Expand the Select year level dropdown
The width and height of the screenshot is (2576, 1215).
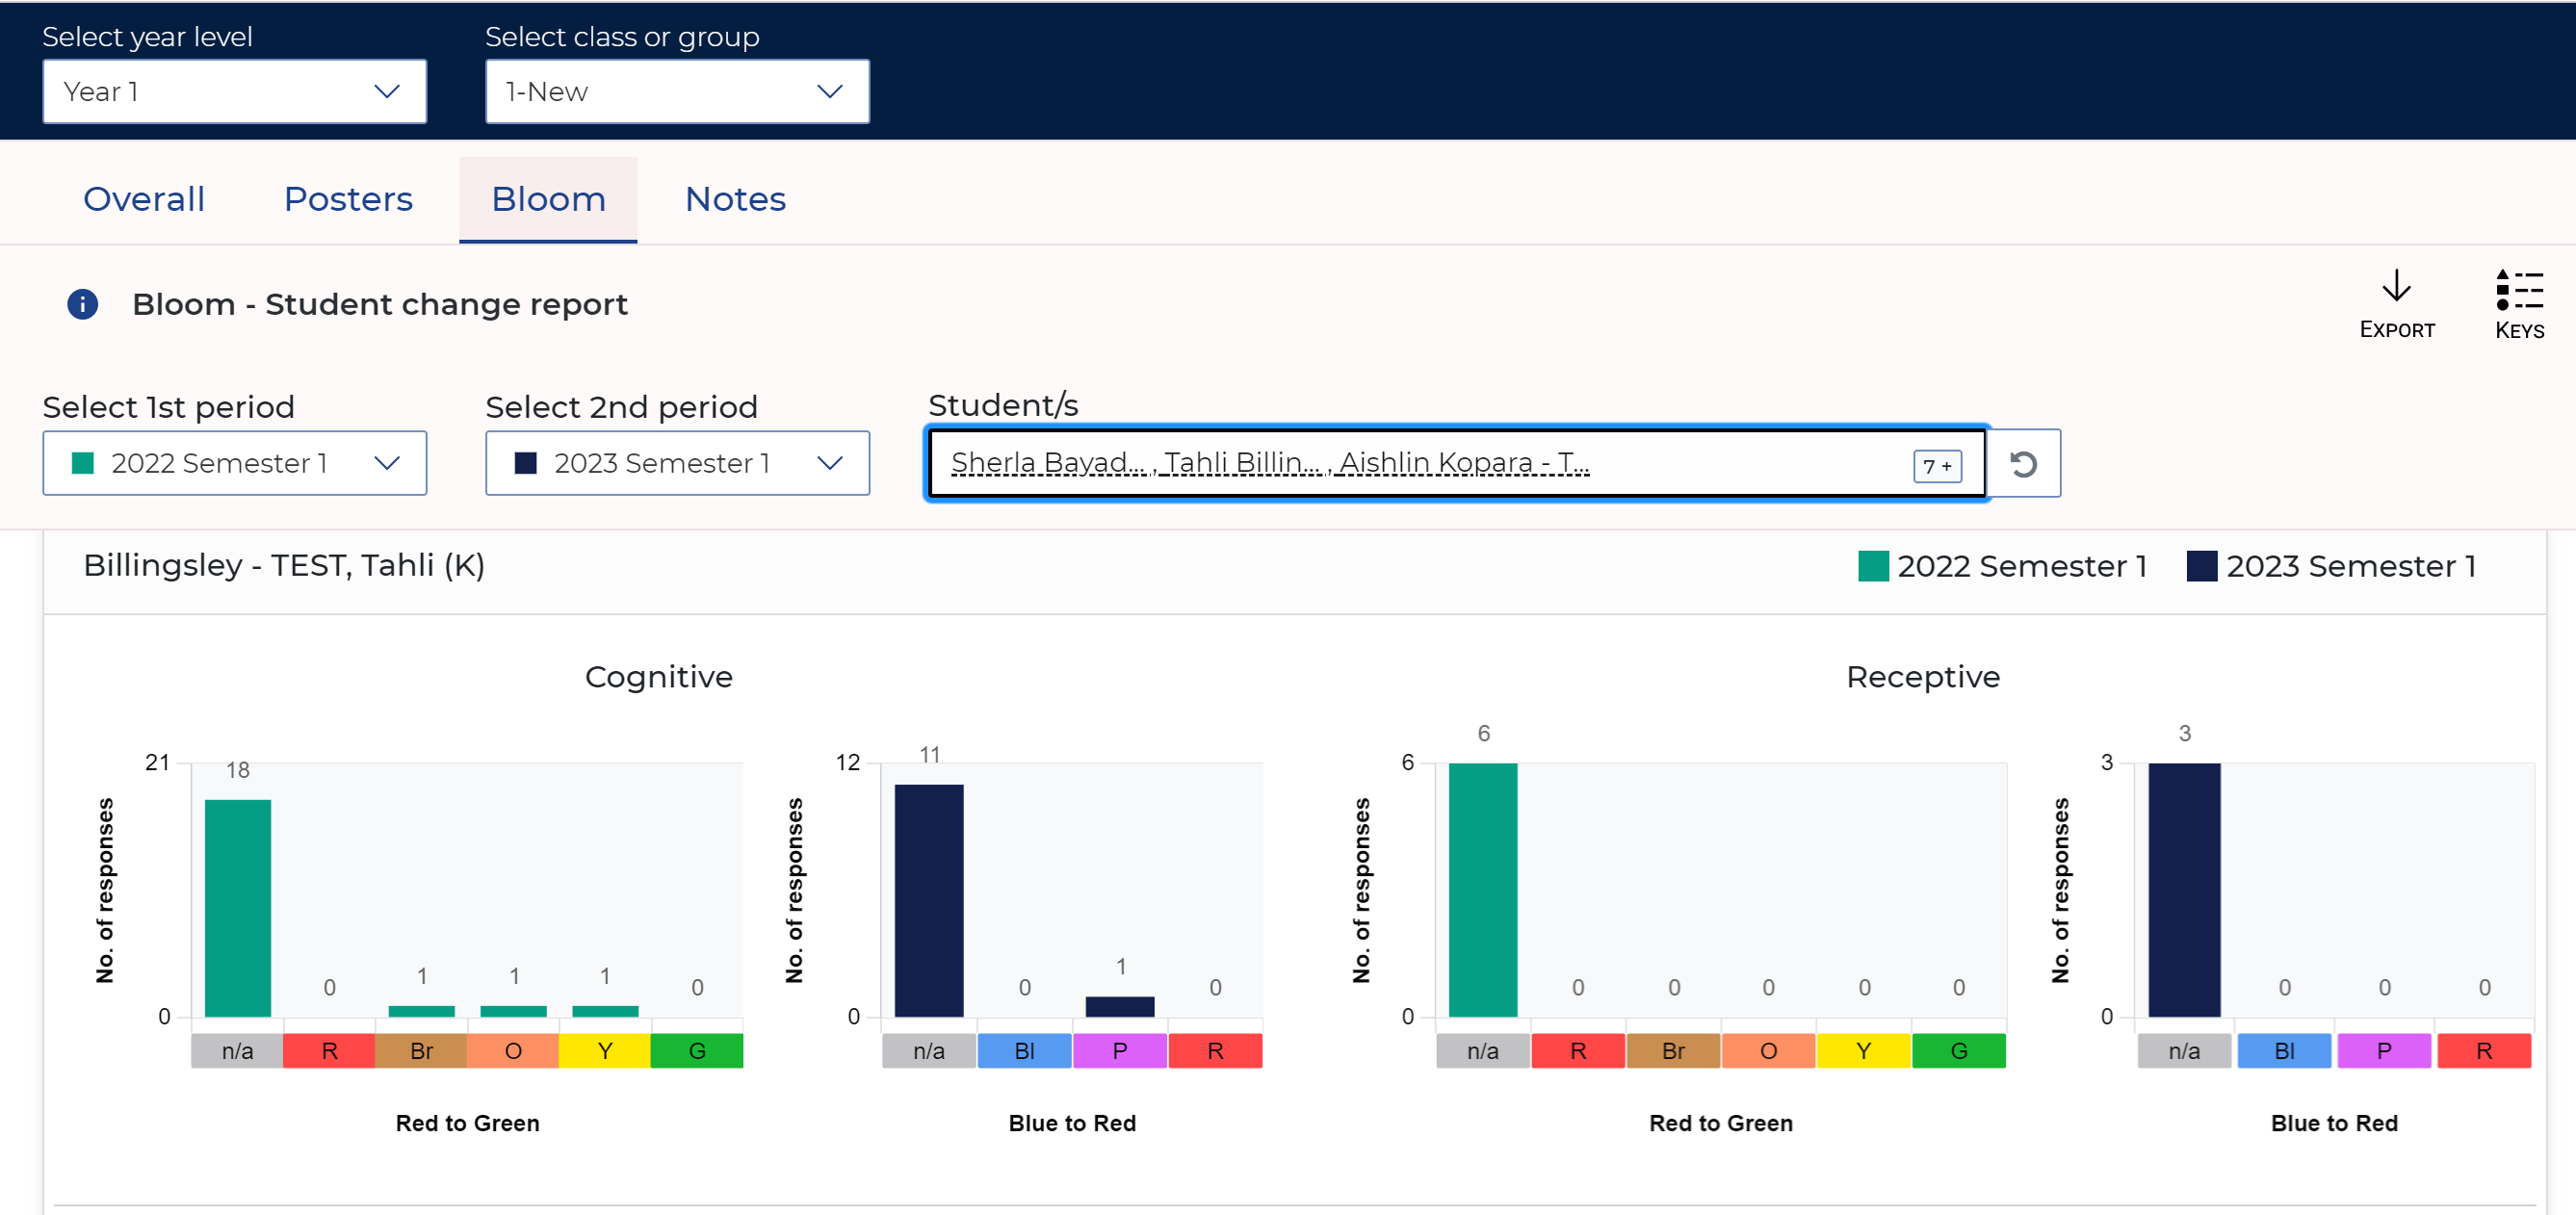click(x=234, y=92)
